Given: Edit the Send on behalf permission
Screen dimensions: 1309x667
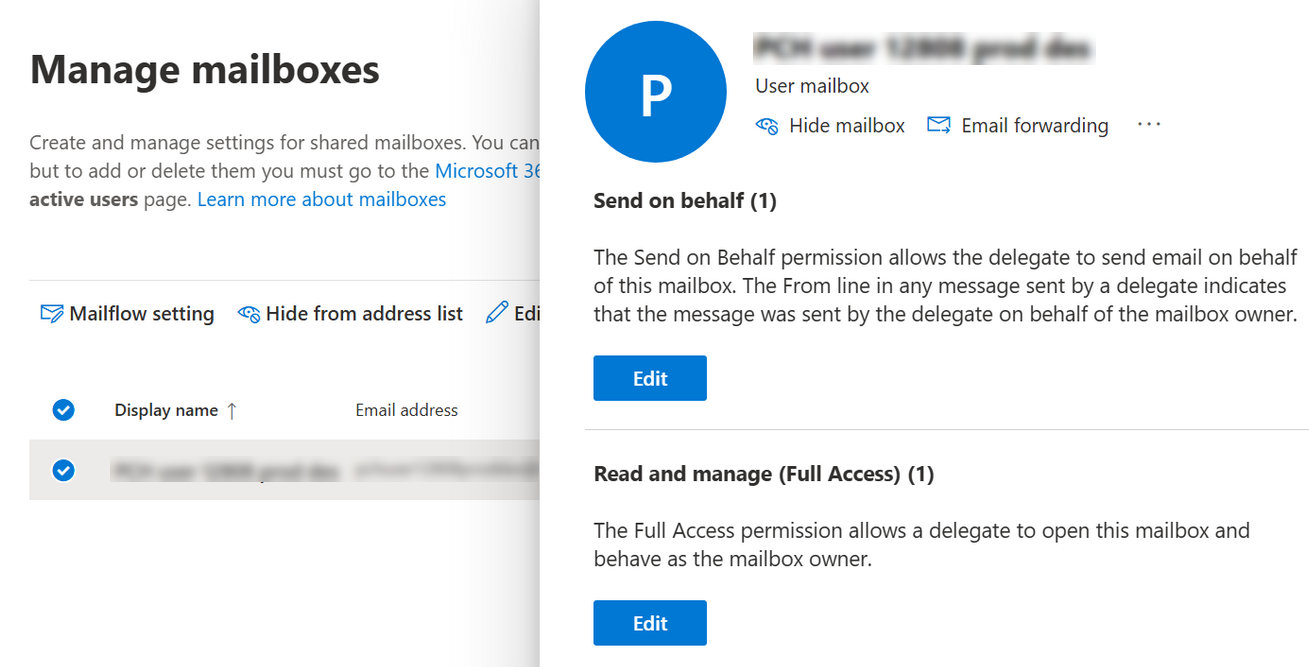Looking at the screenshot, I should click(649, 378).
